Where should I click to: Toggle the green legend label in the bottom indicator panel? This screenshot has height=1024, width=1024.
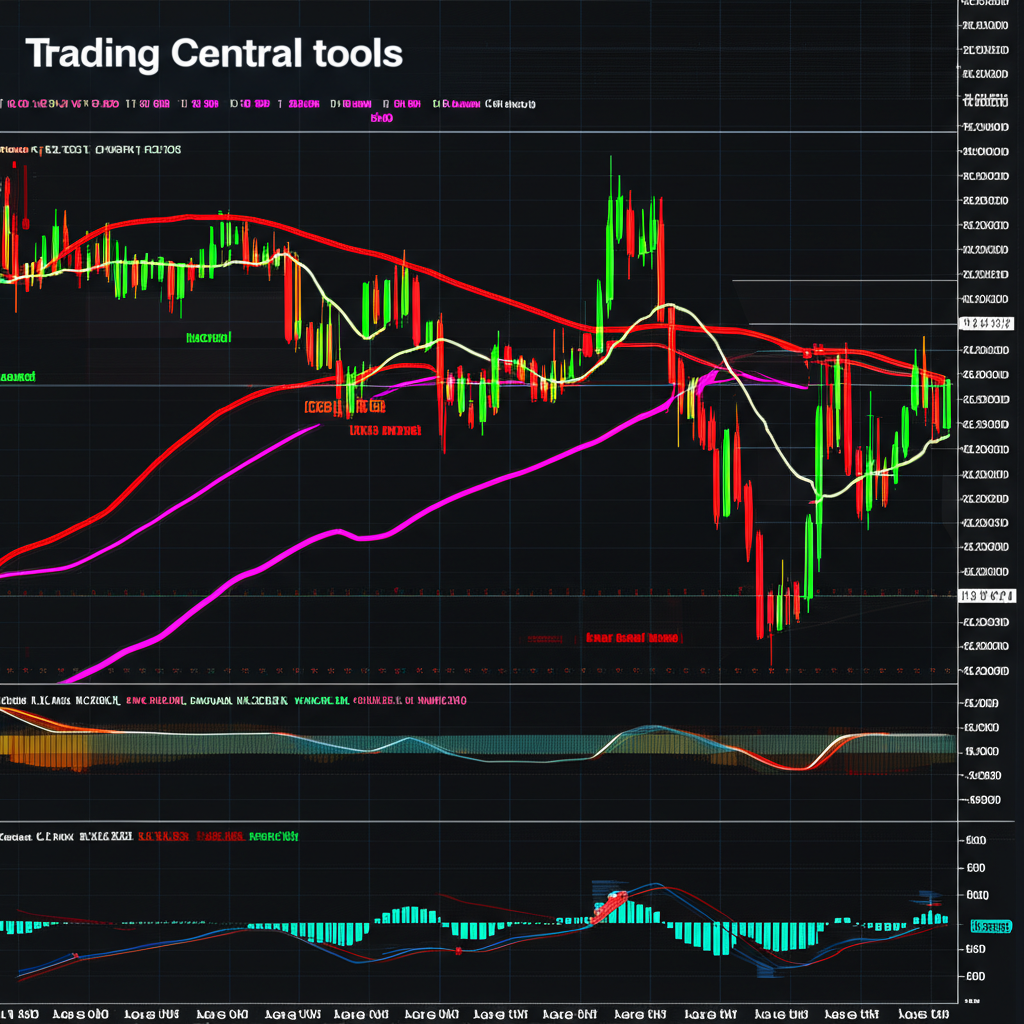(273, 835)
